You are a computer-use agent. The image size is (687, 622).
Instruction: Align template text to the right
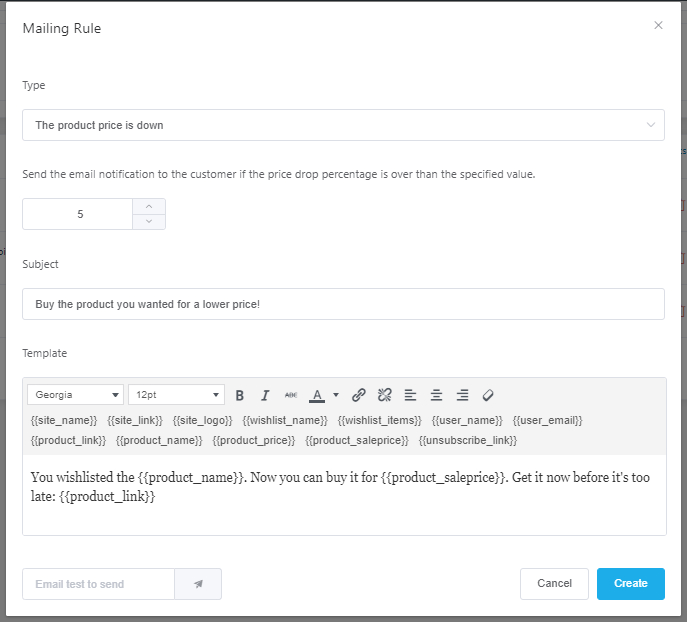click(x=462, y=395)
